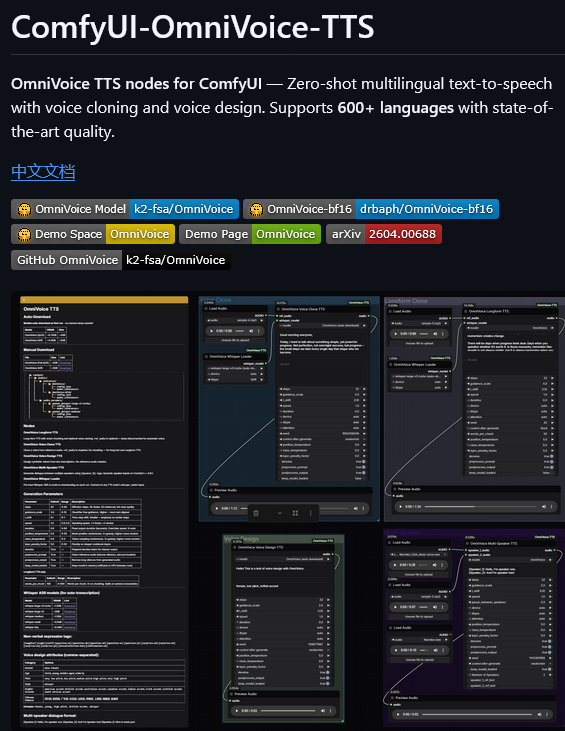This screenshot has width=565, height=731.
Task: Open the model dropdown in Voice Design TTS node
Action: (284, 559)
